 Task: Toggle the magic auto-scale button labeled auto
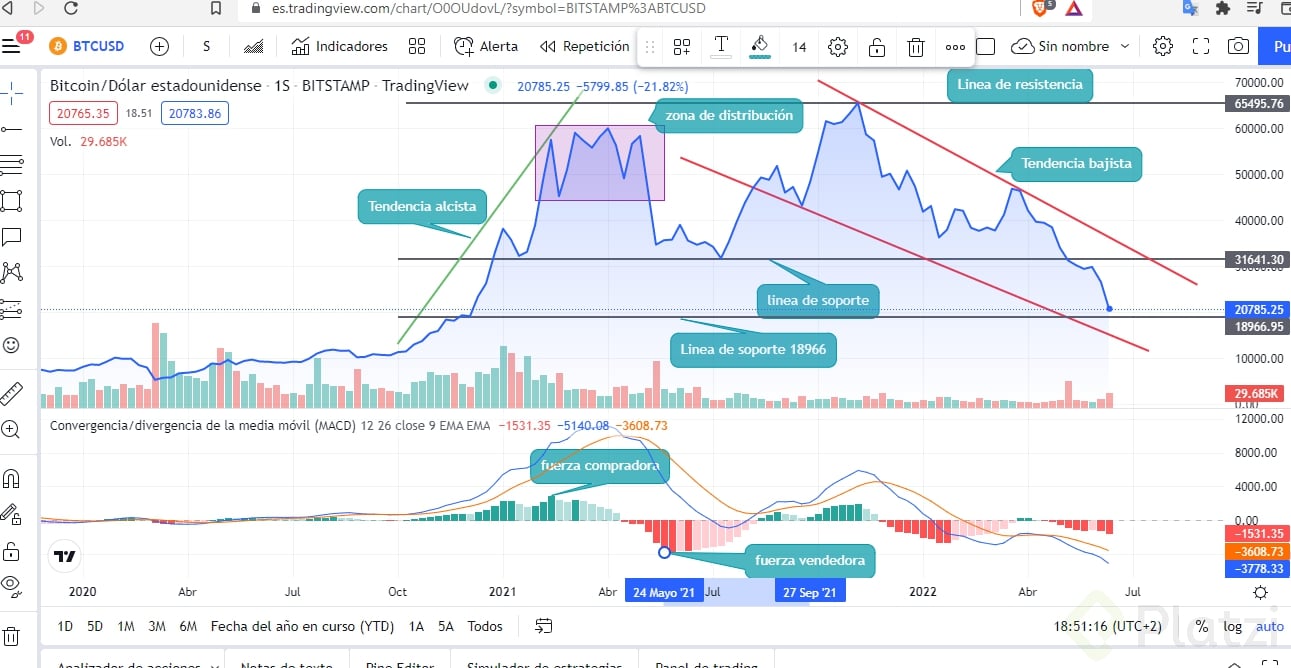[x=1270, y=626]
